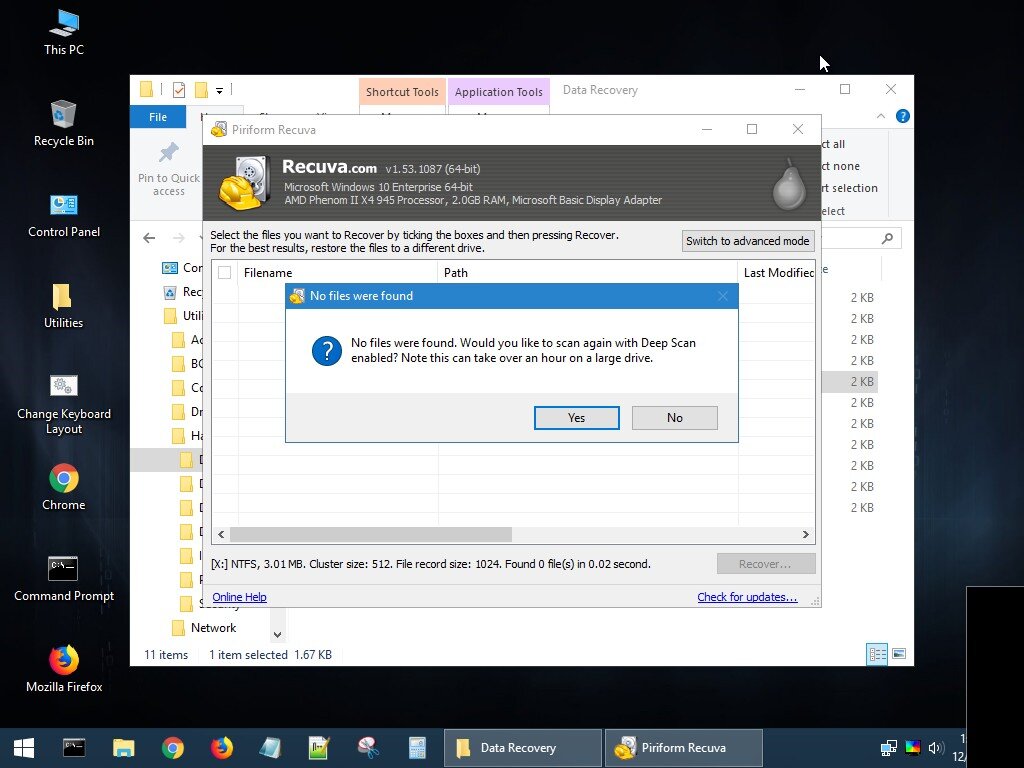Open Explorer help question mark icon
The height and width of the screenshot is (768, 1024).
click(x=903, y=116)
